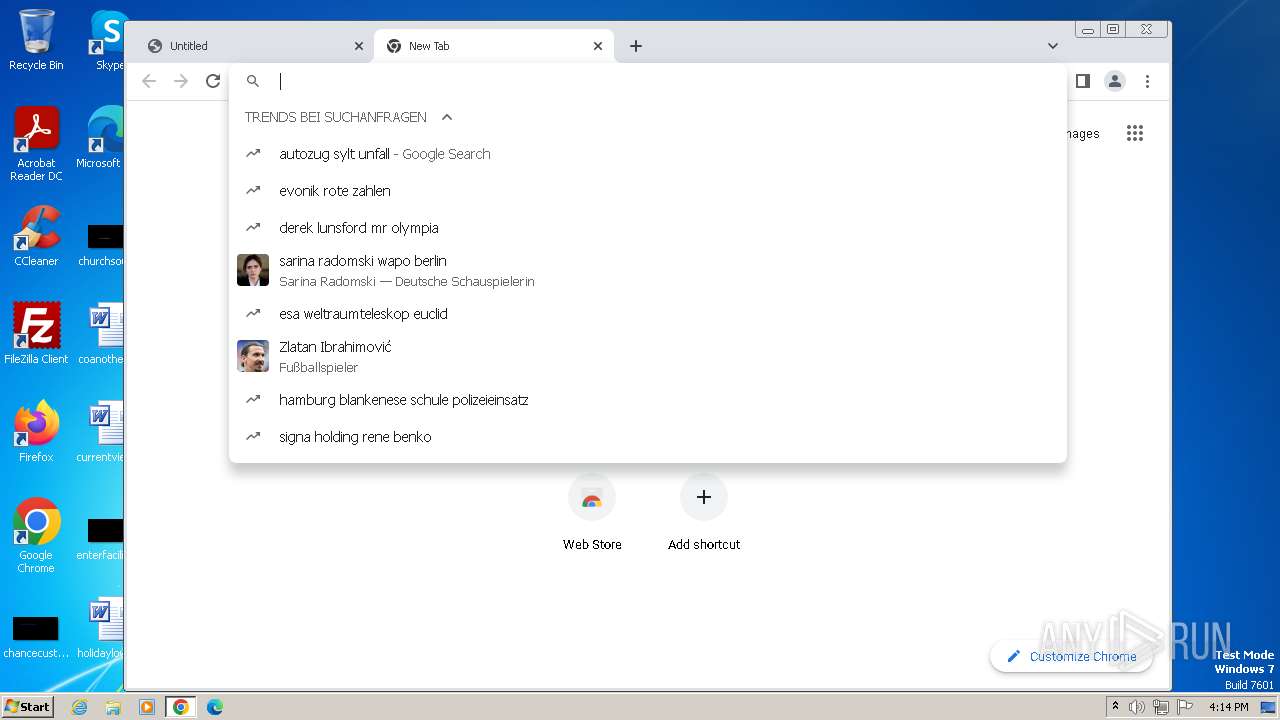Switch to the Untitled tab

(253, 46)
